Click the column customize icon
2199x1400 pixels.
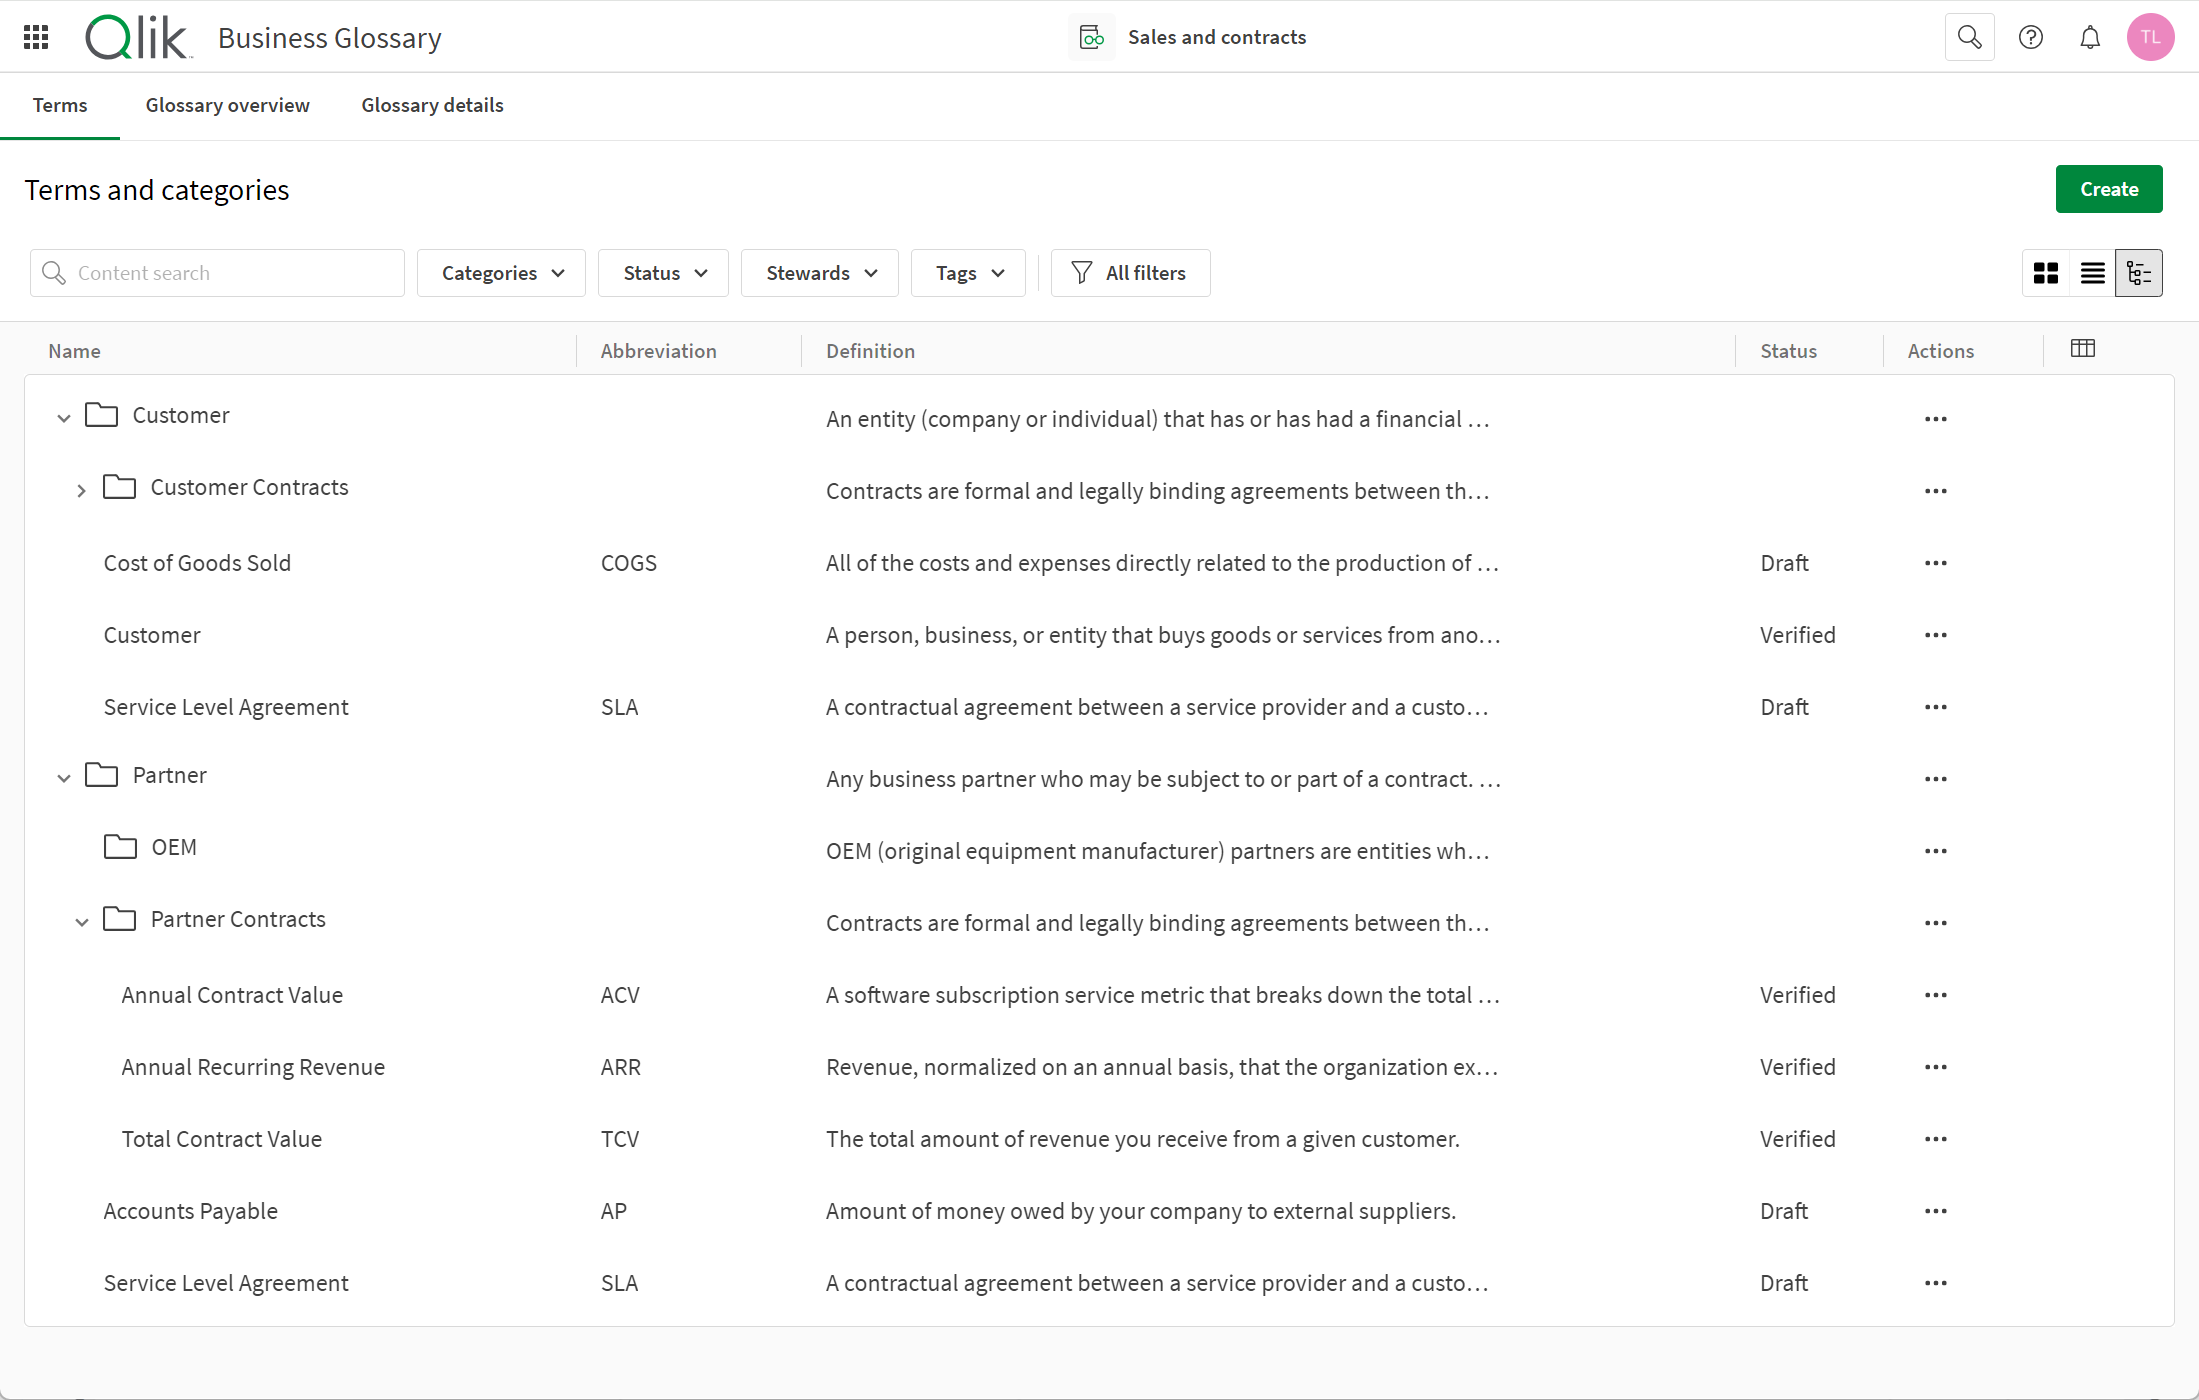[x=2084, y=350]
